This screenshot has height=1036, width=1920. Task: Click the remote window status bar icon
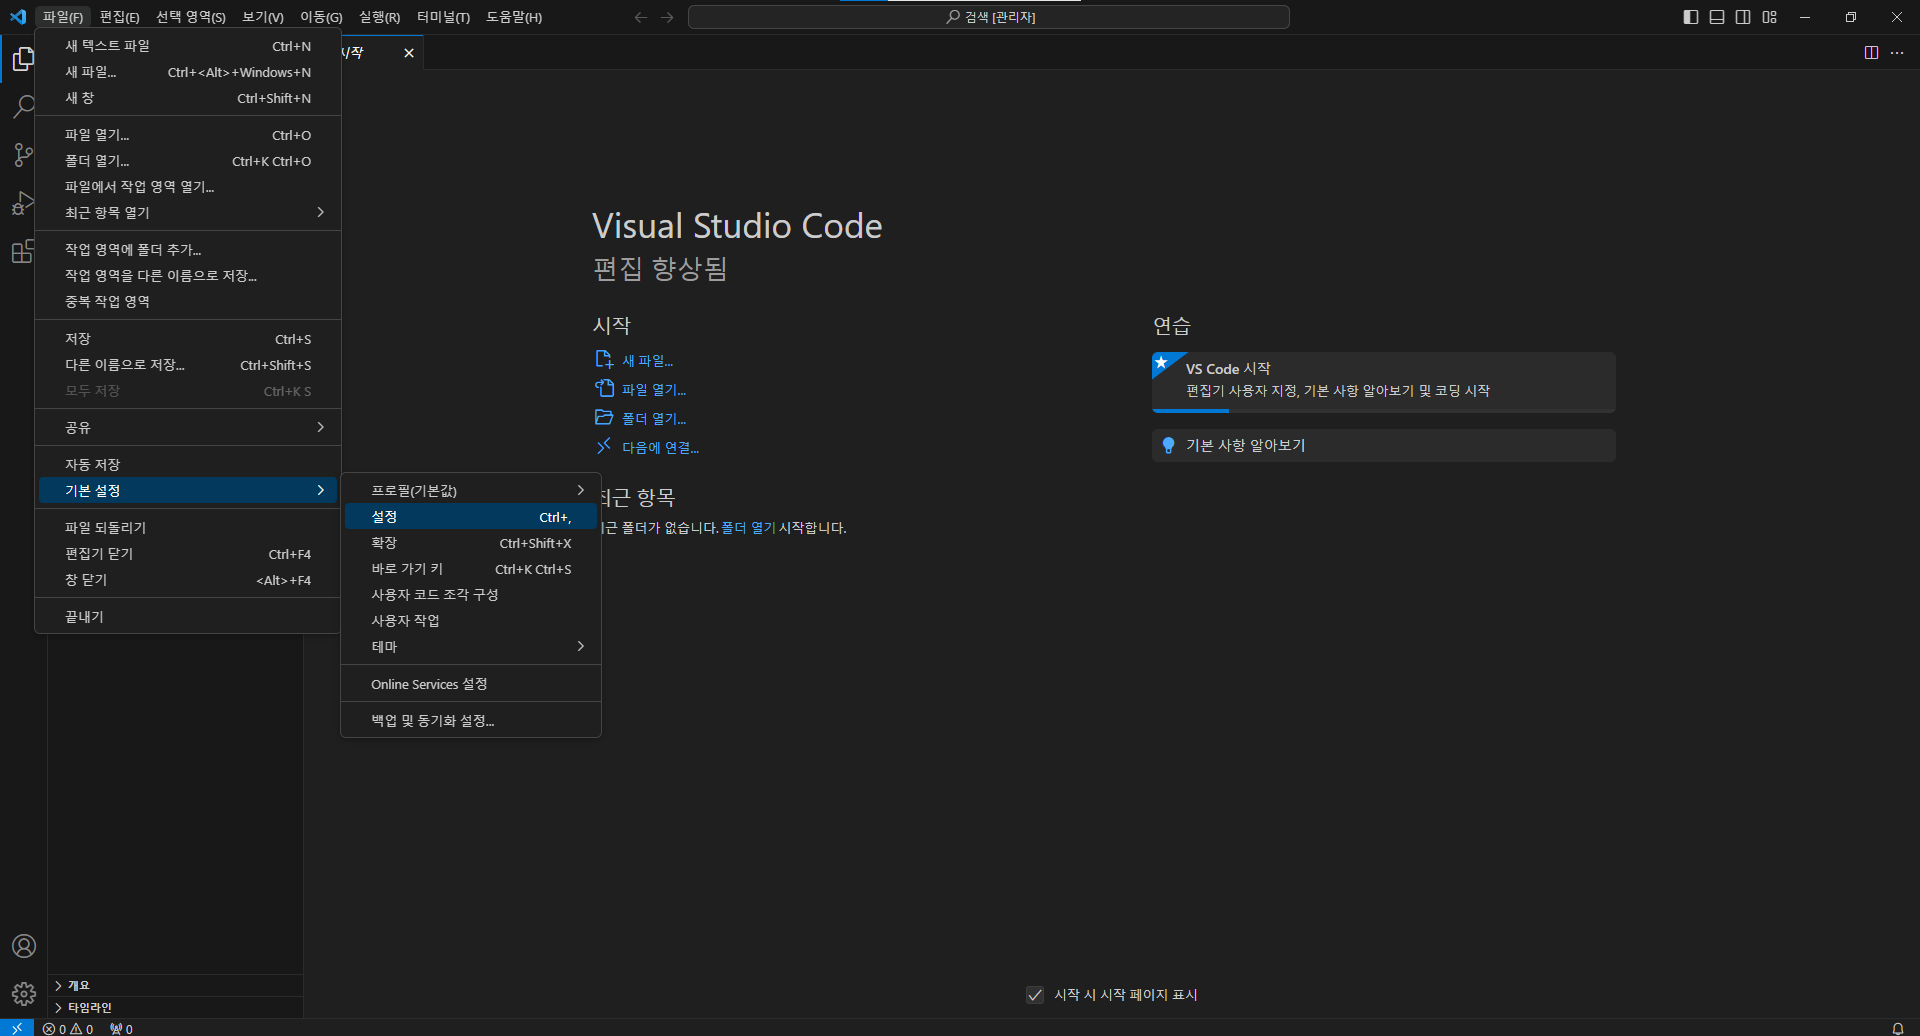[x=17, y=1028]
